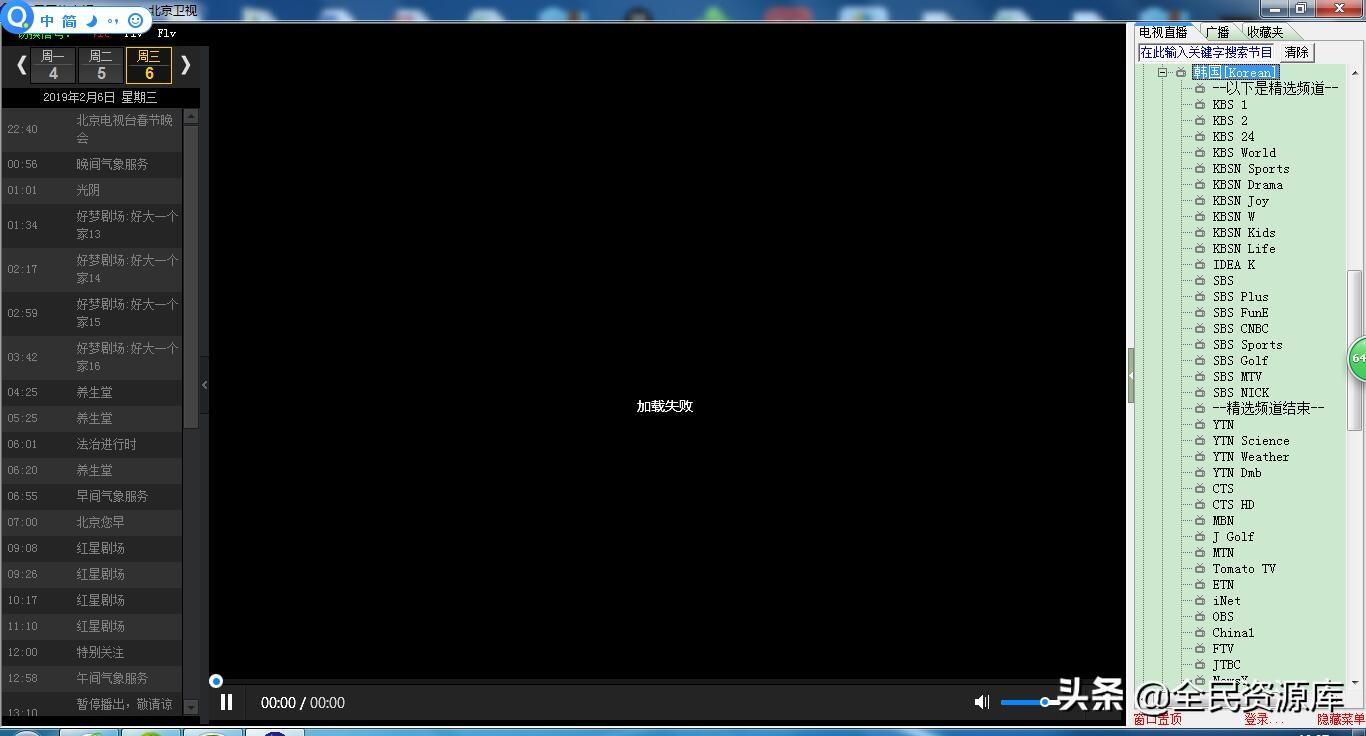Click the channel list scroll-down arrow
Viewport: 1366px width, 736px height.
[x=1356, y=681]
